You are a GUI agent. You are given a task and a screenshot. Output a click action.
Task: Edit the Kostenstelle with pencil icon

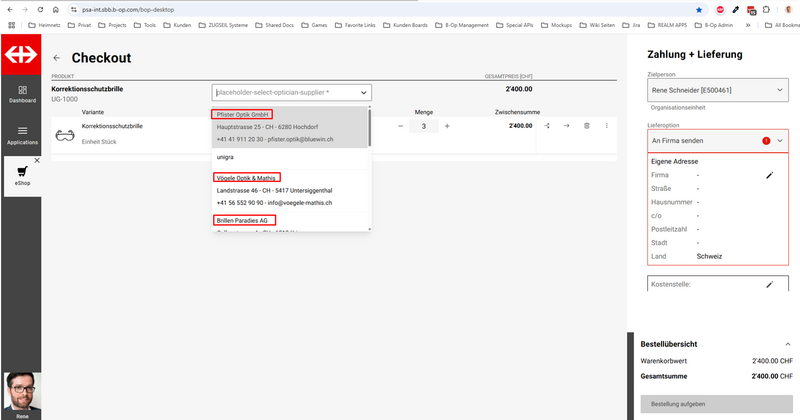pos(769,284)
